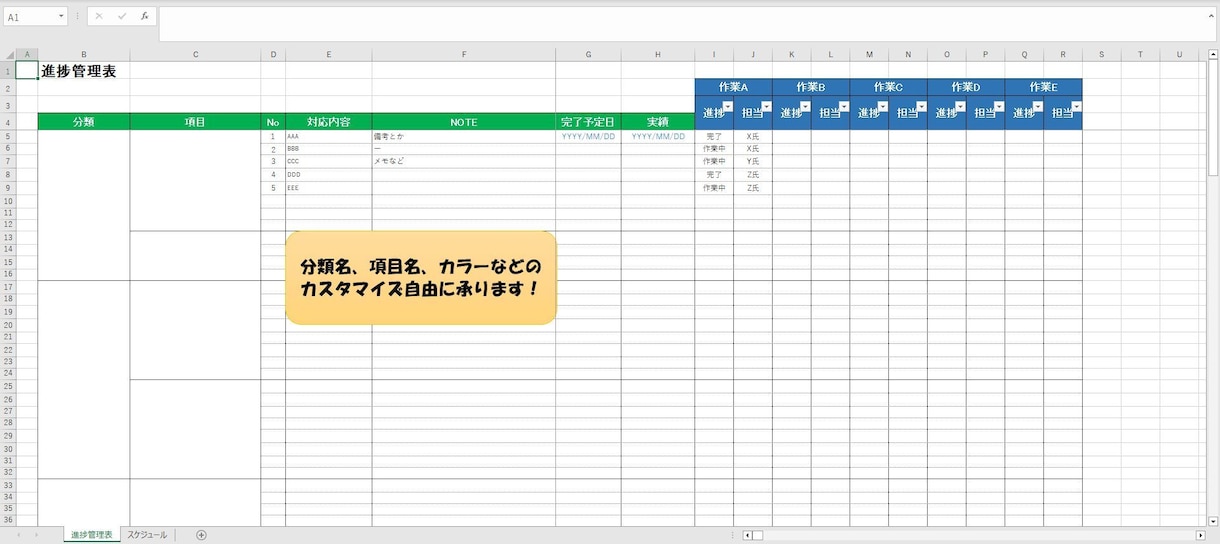
Task: Click the green No header cell
Action: pos(273,122)
